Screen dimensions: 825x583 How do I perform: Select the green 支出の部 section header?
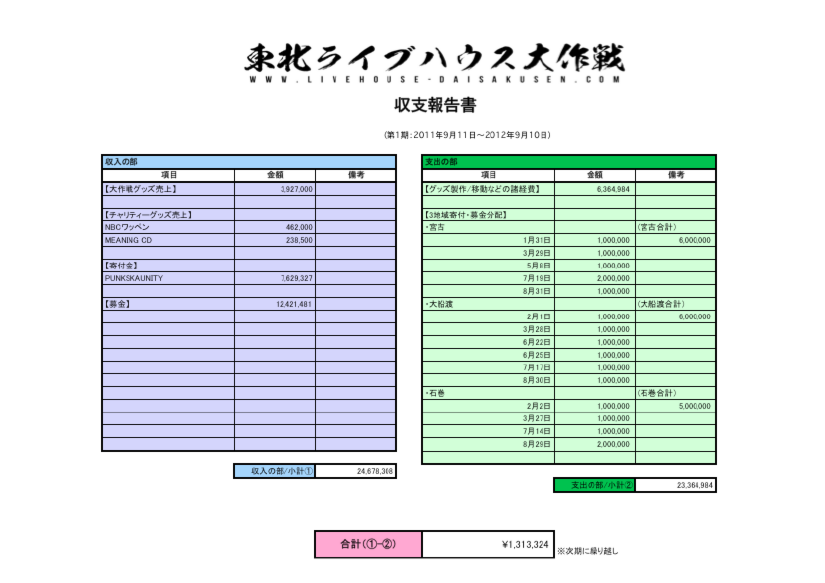[x=569, y=161]
